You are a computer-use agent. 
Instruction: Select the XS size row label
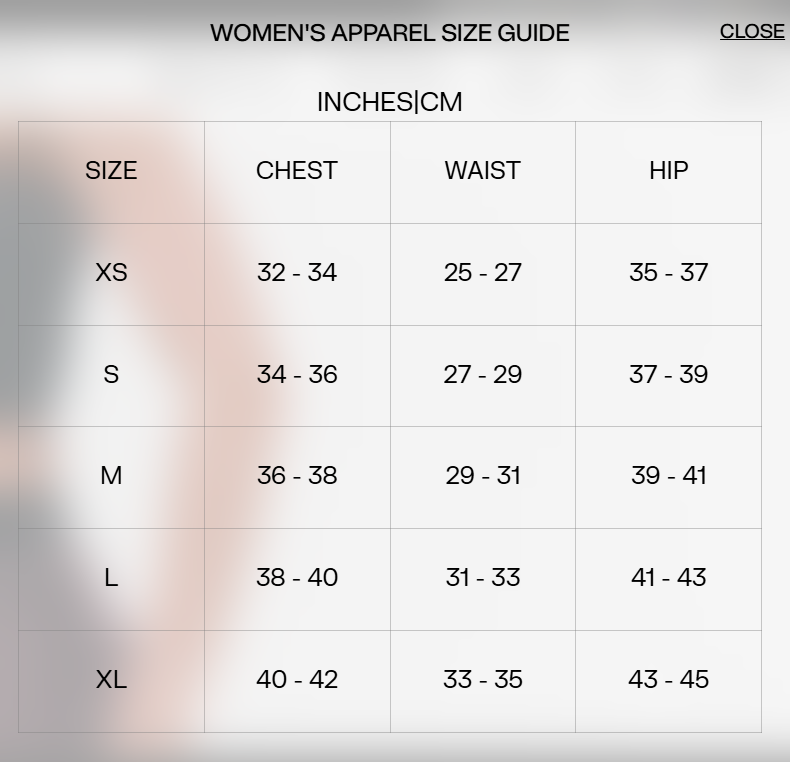[x=111, y=273]
